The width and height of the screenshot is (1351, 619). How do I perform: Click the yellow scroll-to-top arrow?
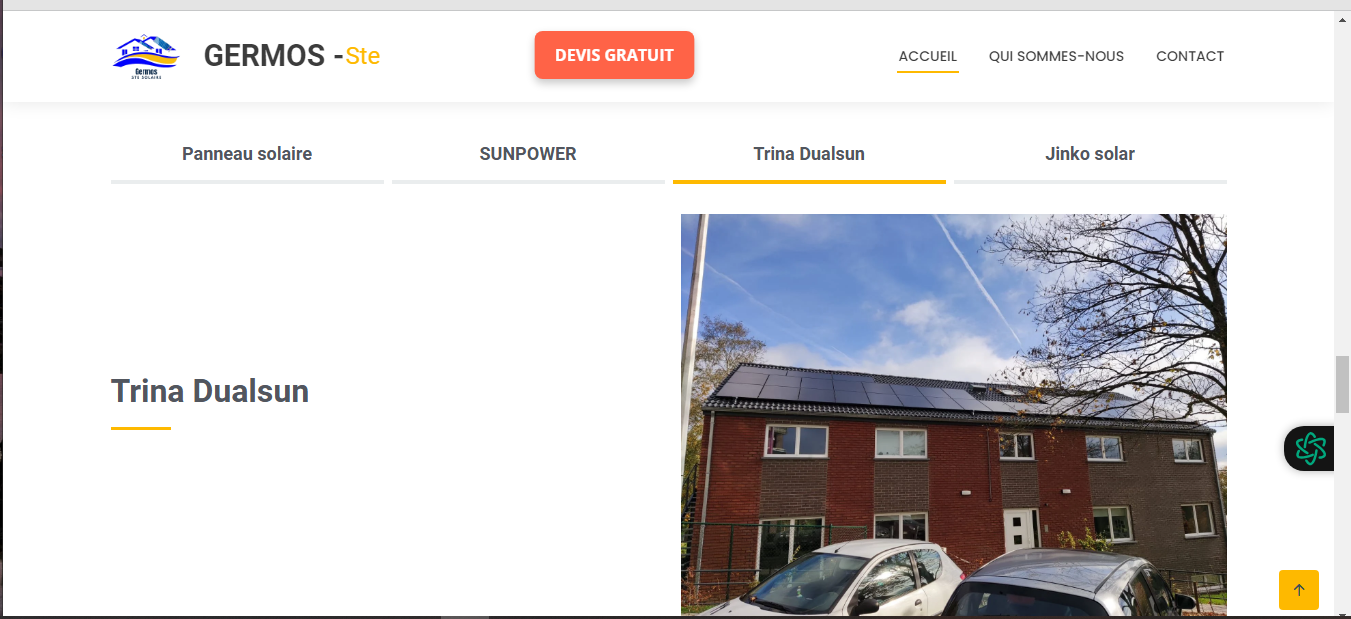tap(1298, 590)
